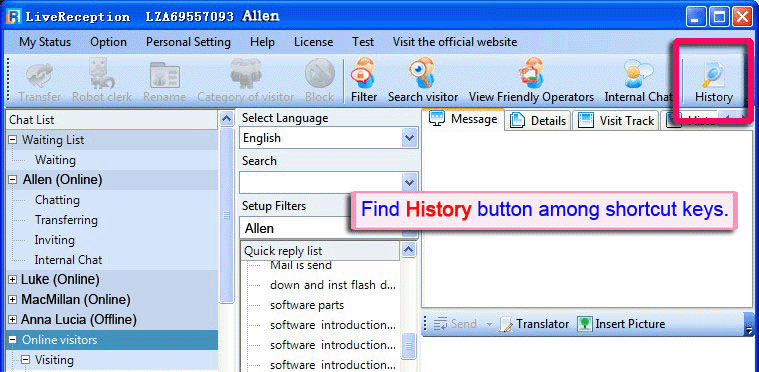This screenshot has width=759, height=372.
Task: Collapse the Allen (Online) node
Action: [13, 180]
